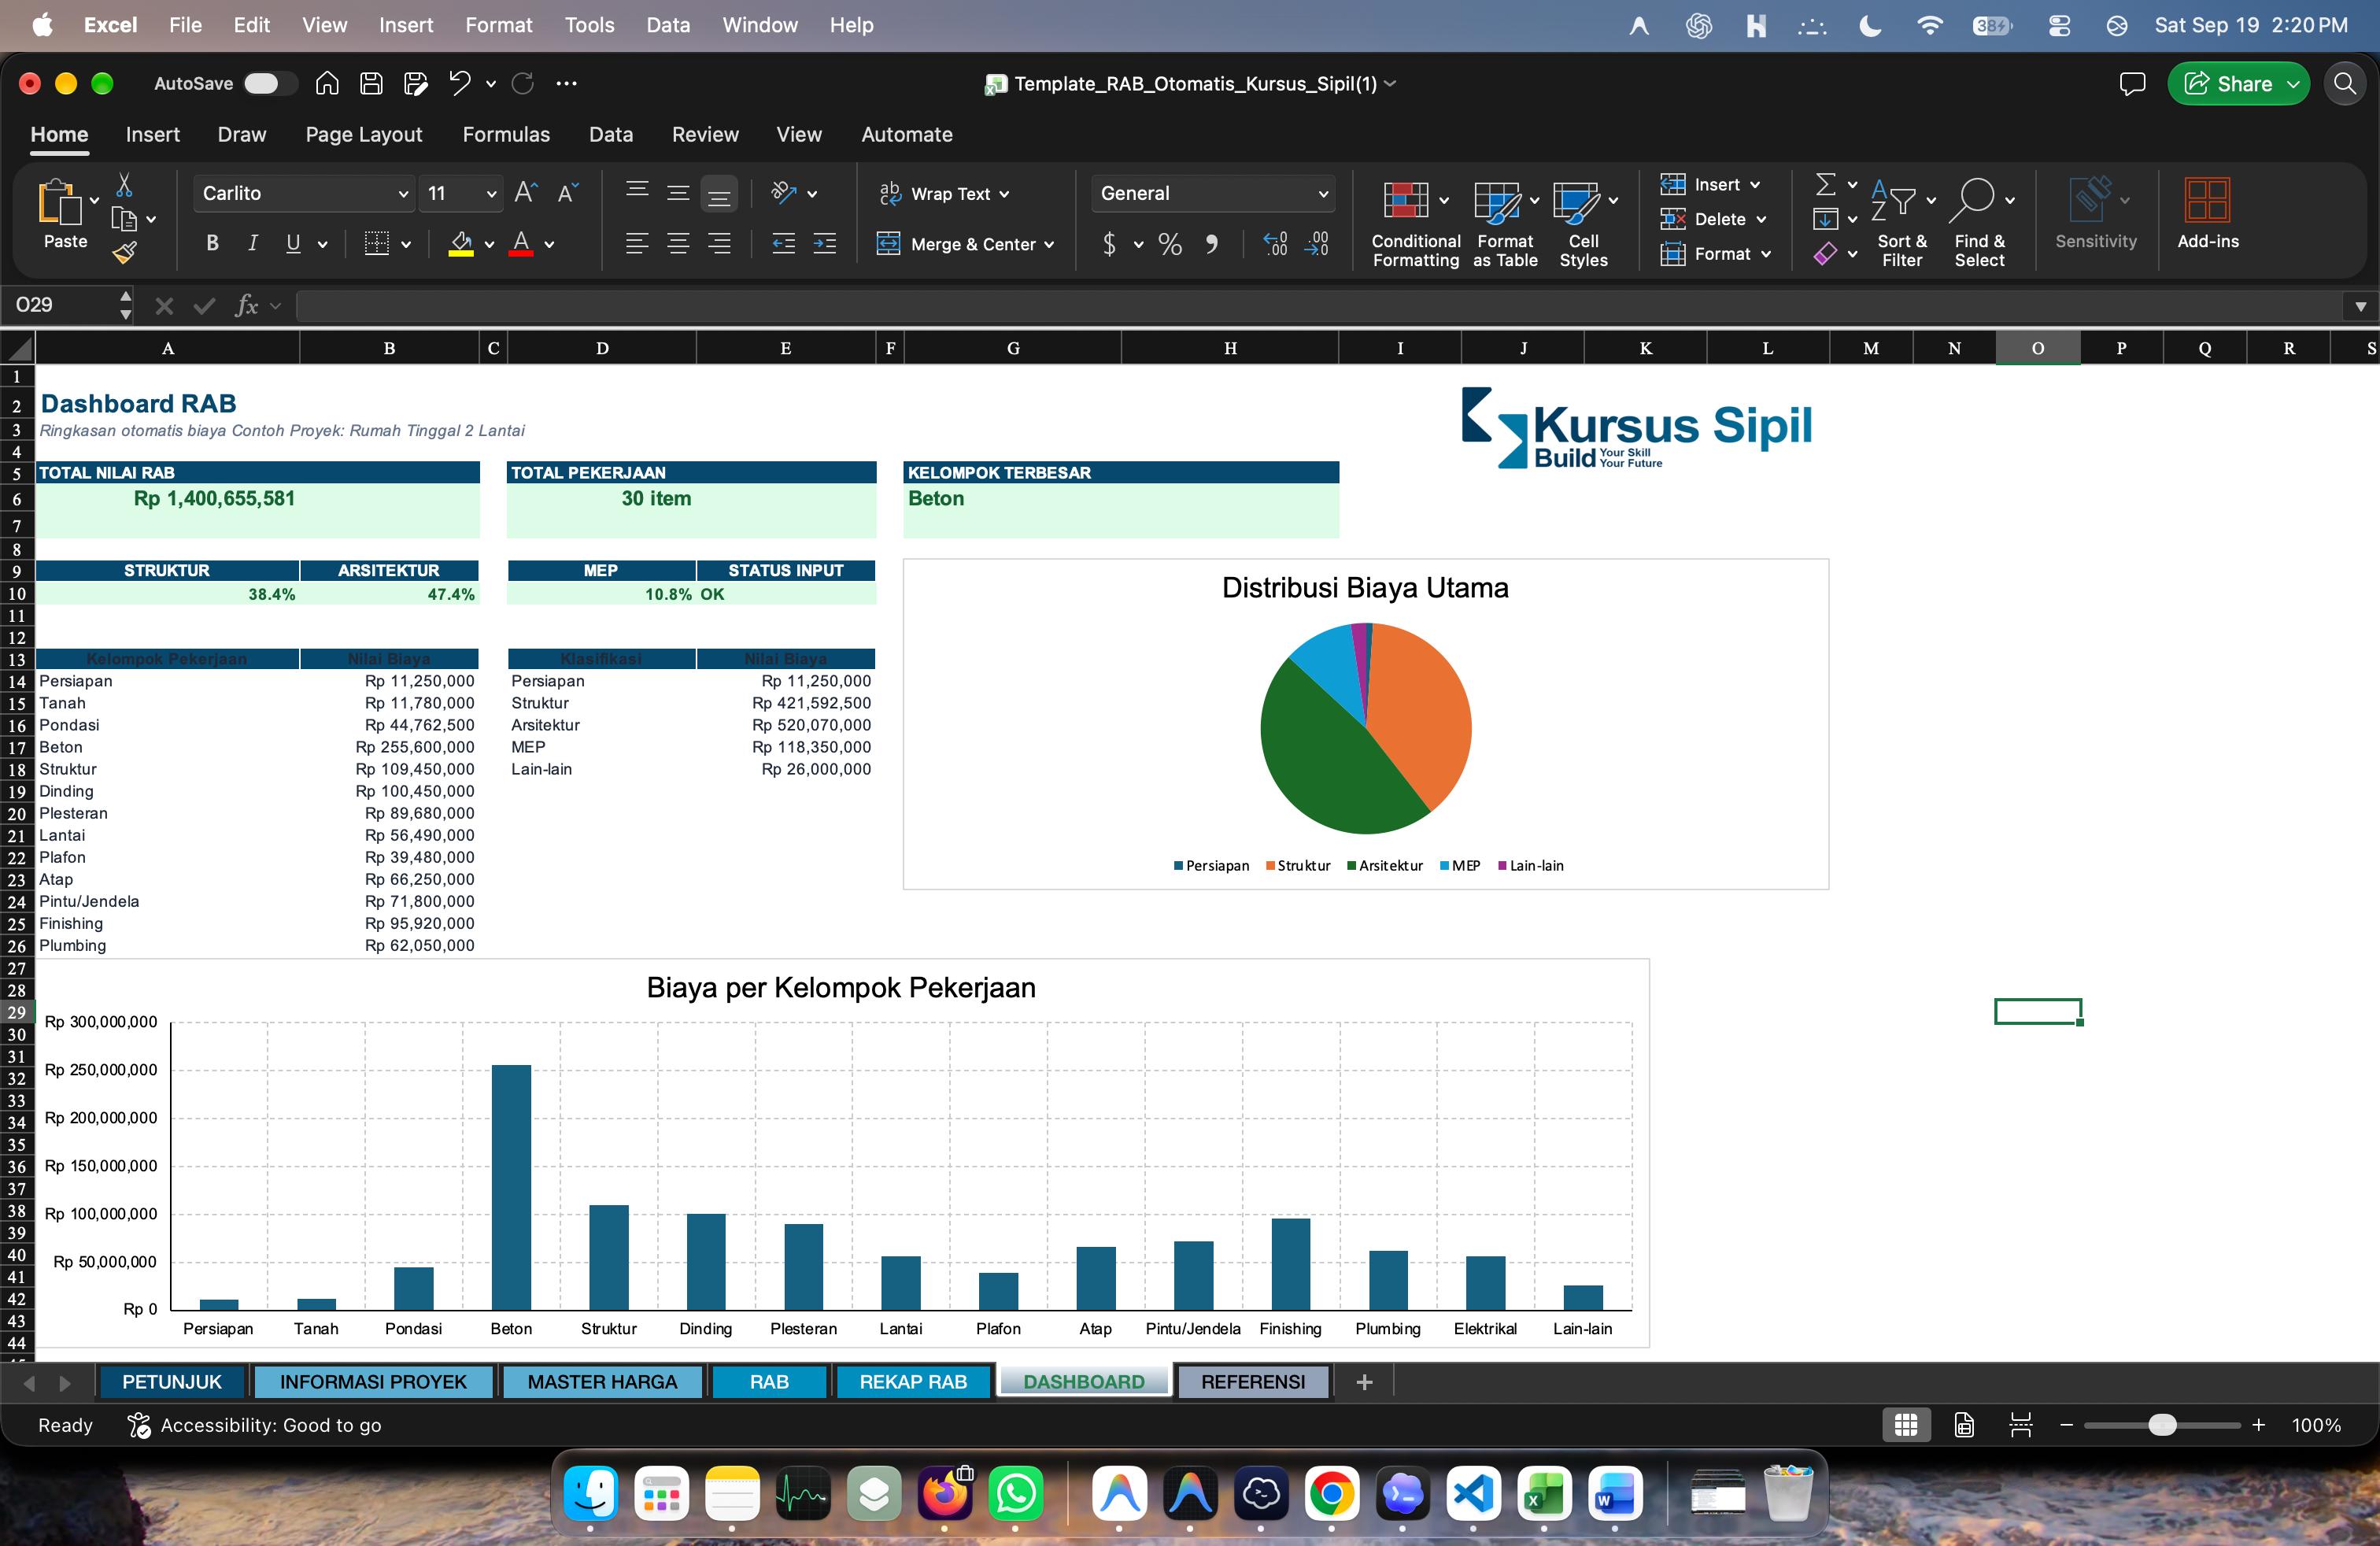Toggle Underline formatting
Screen dimensions: 2380x1546
(293, 243)
